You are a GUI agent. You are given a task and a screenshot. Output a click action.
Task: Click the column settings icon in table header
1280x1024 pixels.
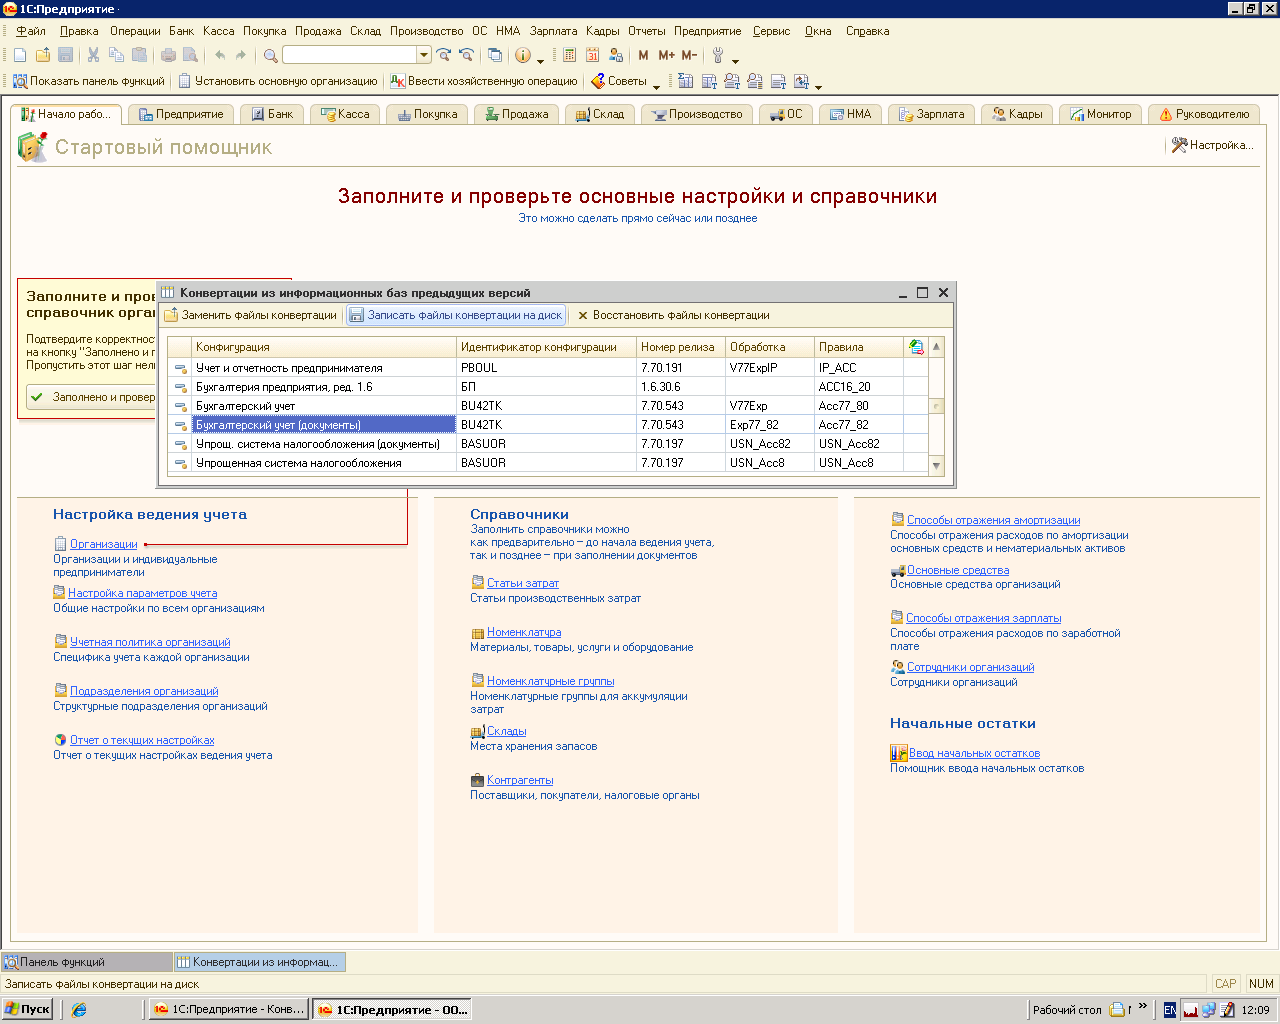click(x=916, y=347)
